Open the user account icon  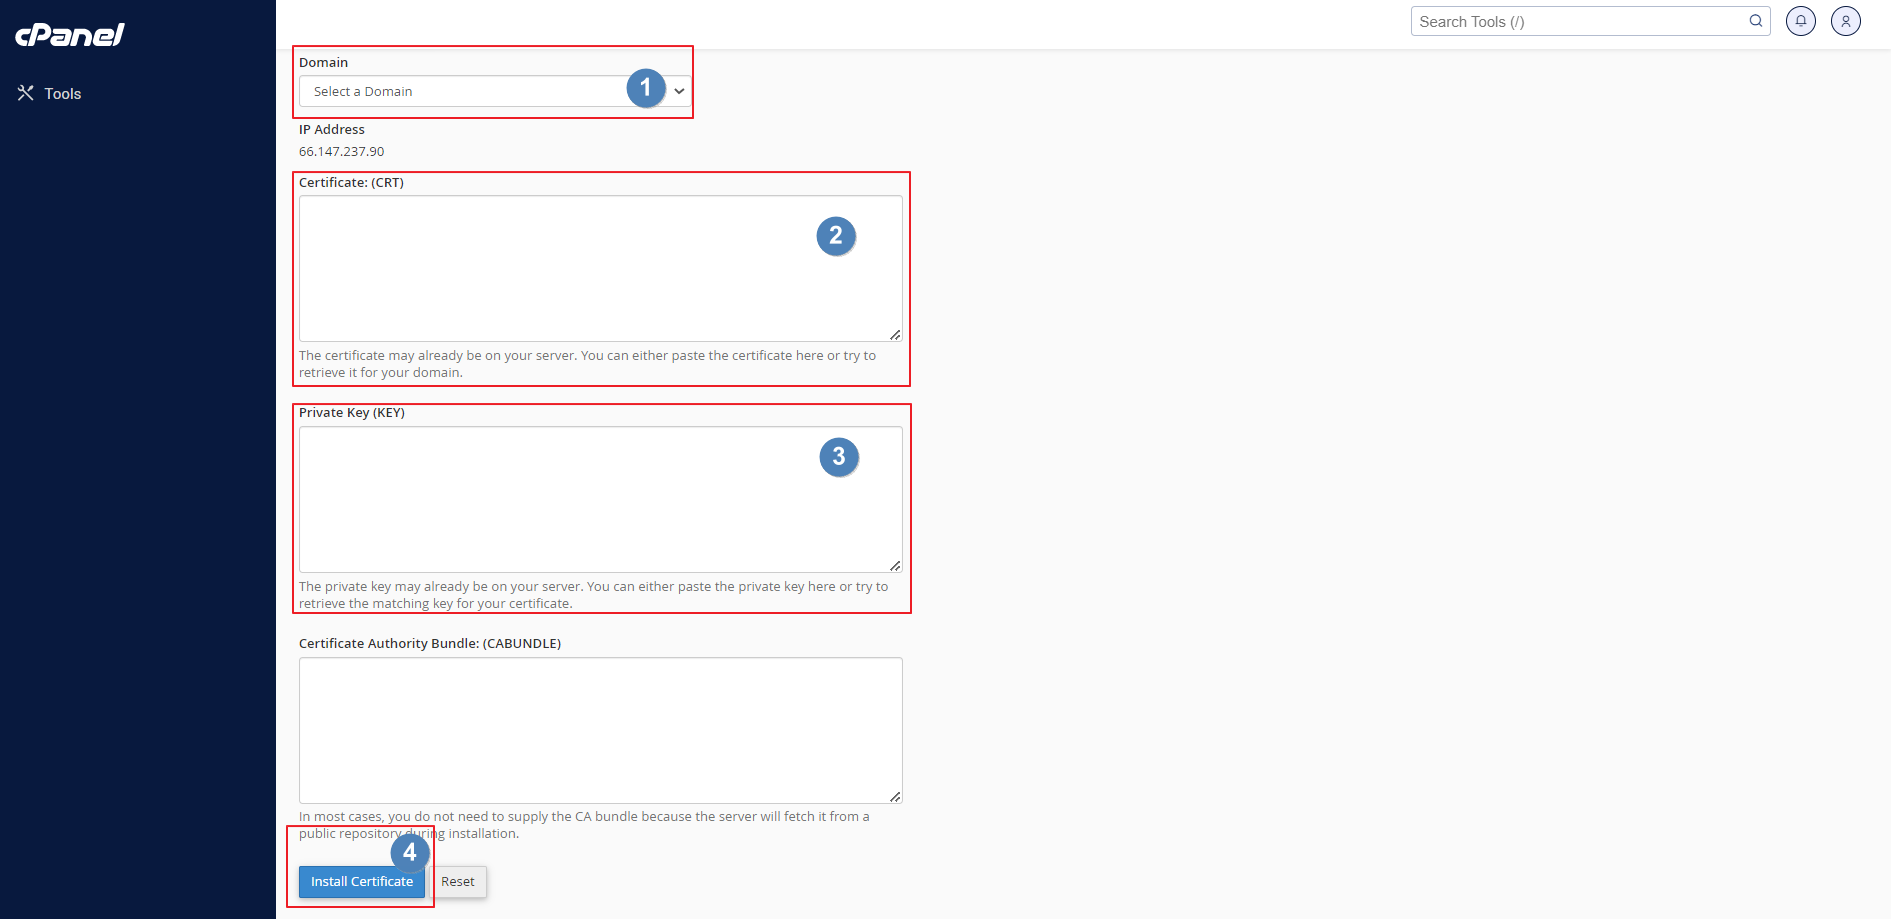[x=1846, y=21]
